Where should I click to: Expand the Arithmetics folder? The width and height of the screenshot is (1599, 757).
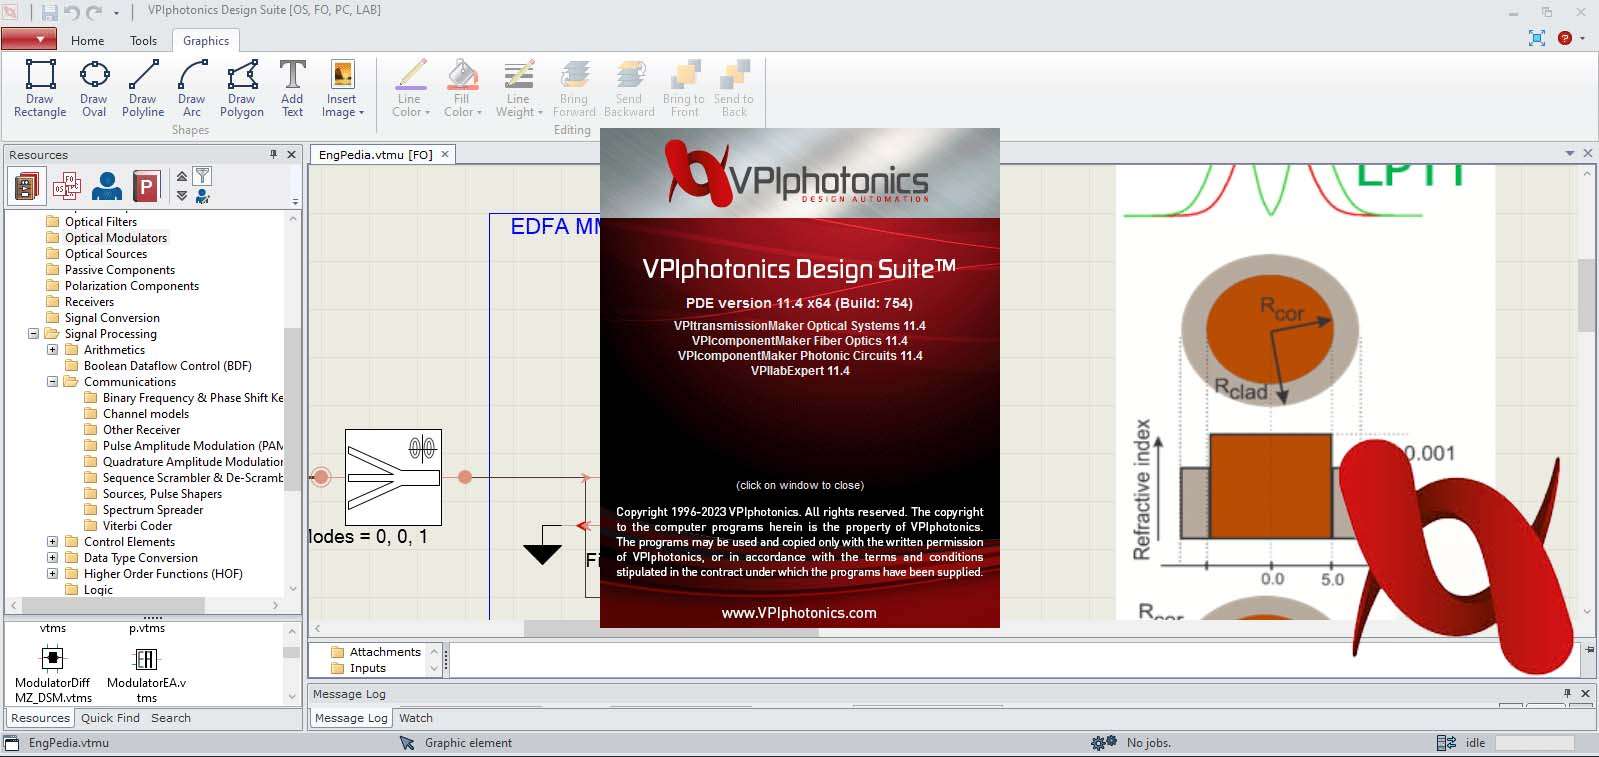tap(52, 350)
